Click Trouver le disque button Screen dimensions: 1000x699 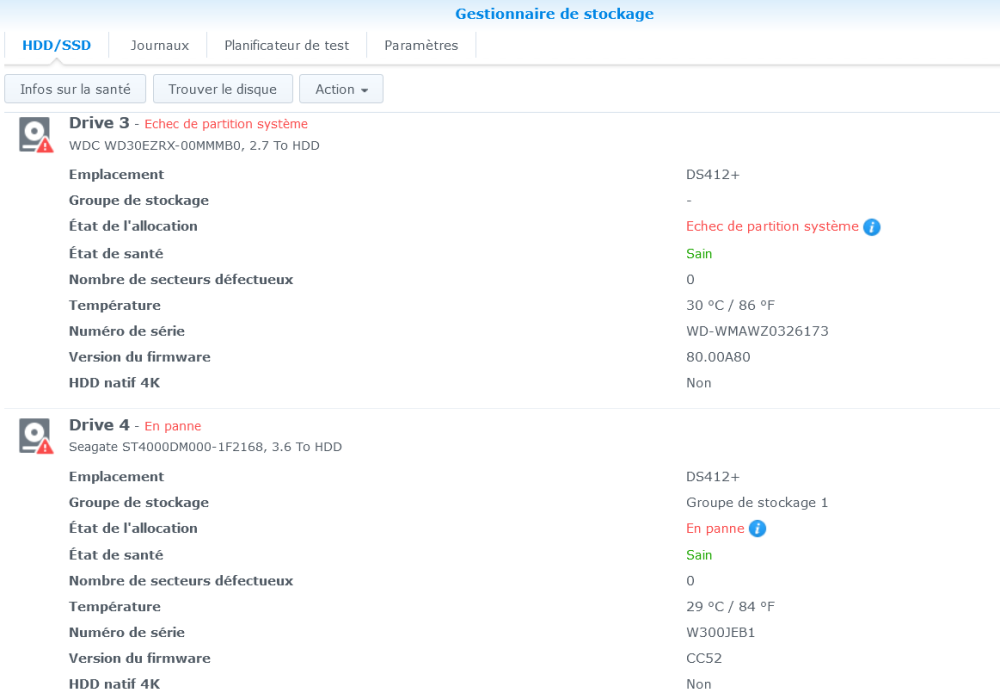click(223, 89)
